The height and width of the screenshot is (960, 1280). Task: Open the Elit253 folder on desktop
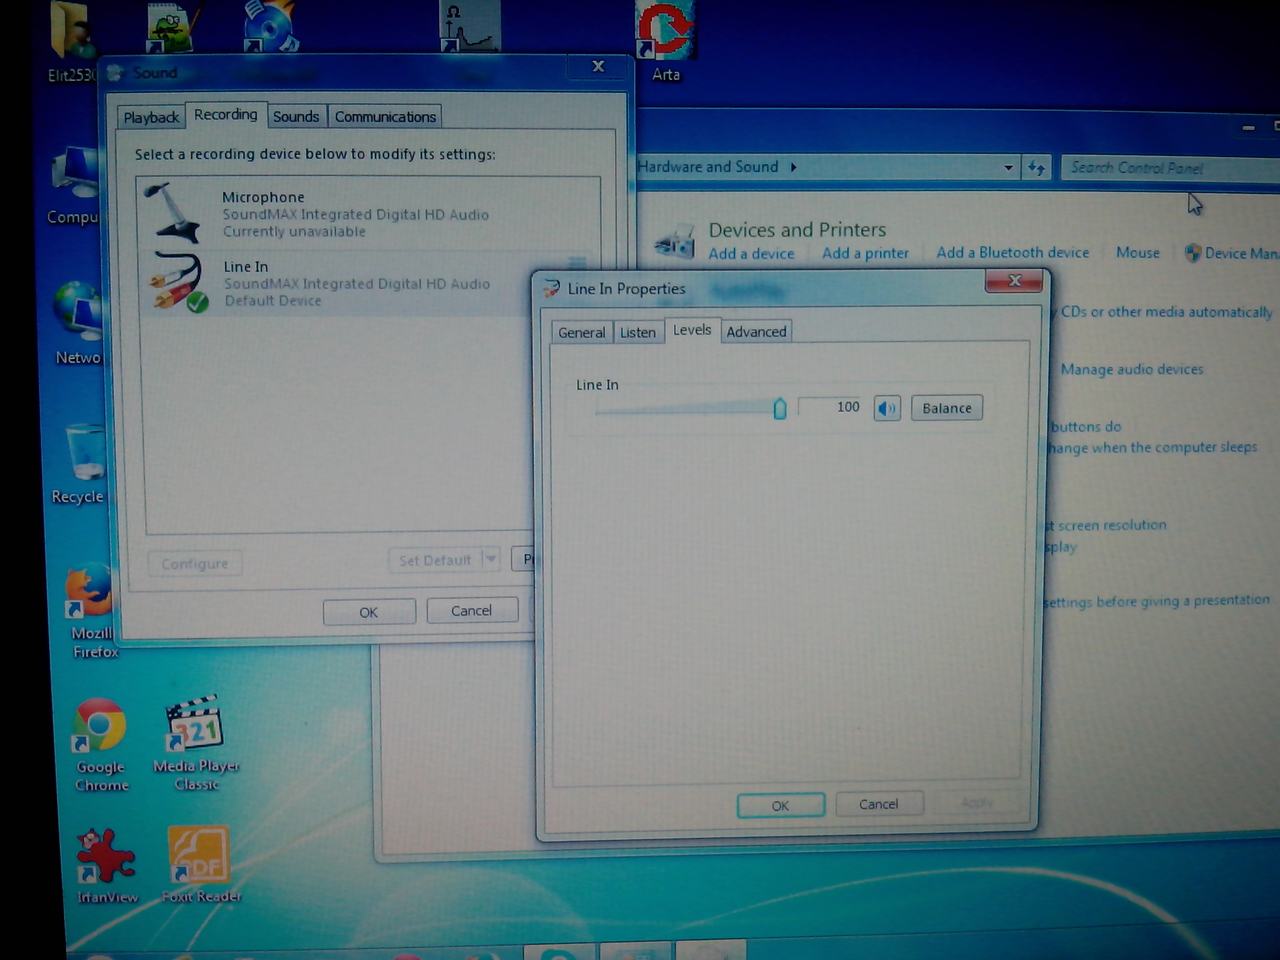click(x=72, y=42)
